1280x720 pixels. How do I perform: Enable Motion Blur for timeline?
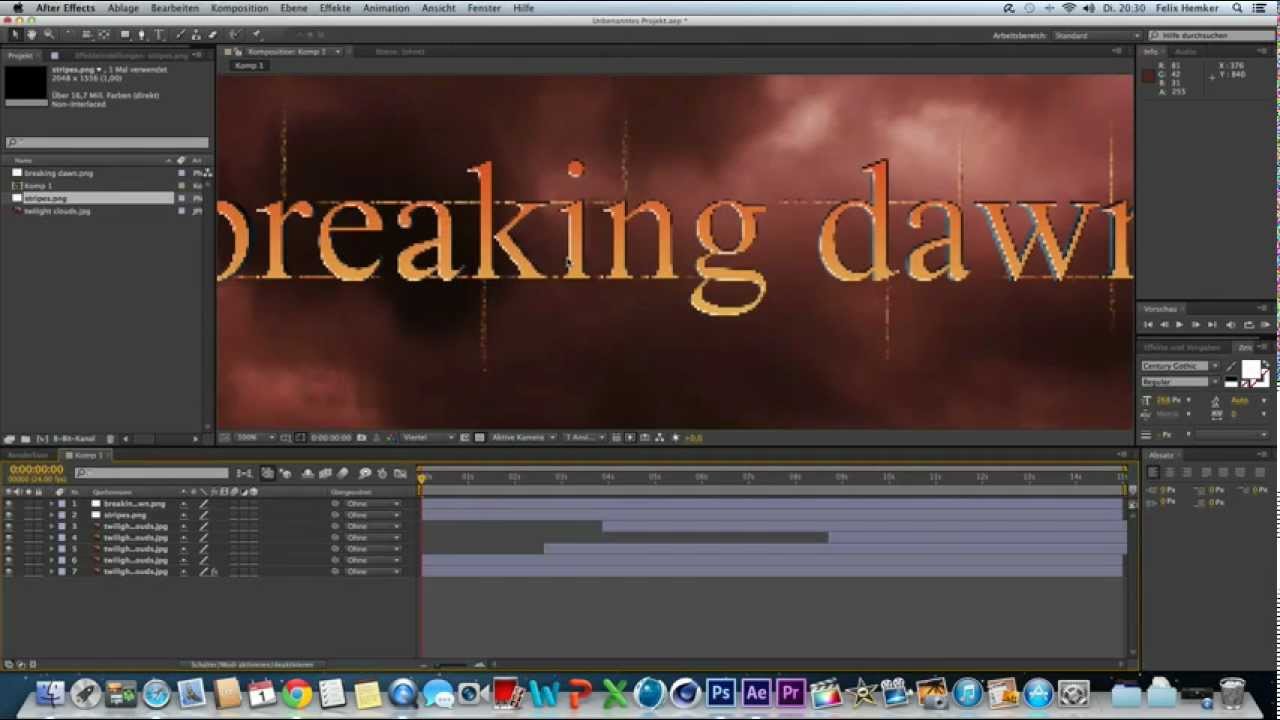click(343, 473)
